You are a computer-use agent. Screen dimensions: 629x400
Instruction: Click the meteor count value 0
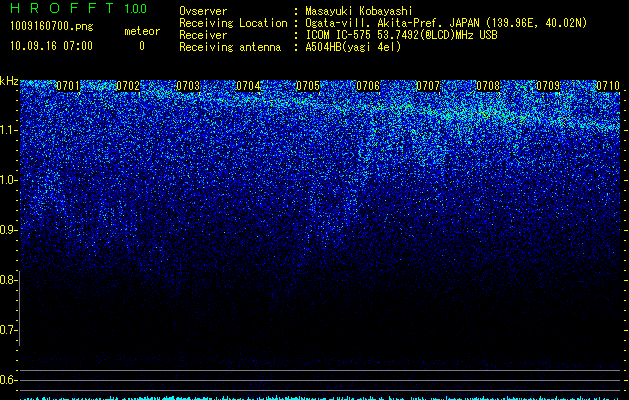142,46
